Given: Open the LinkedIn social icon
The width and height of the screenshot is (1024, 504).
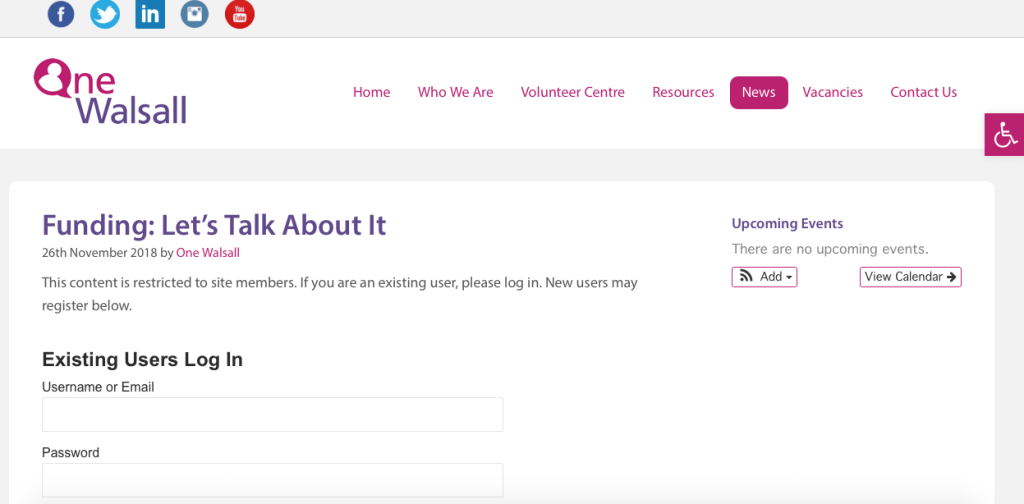Looking at the screenshot, I should 150,14.
